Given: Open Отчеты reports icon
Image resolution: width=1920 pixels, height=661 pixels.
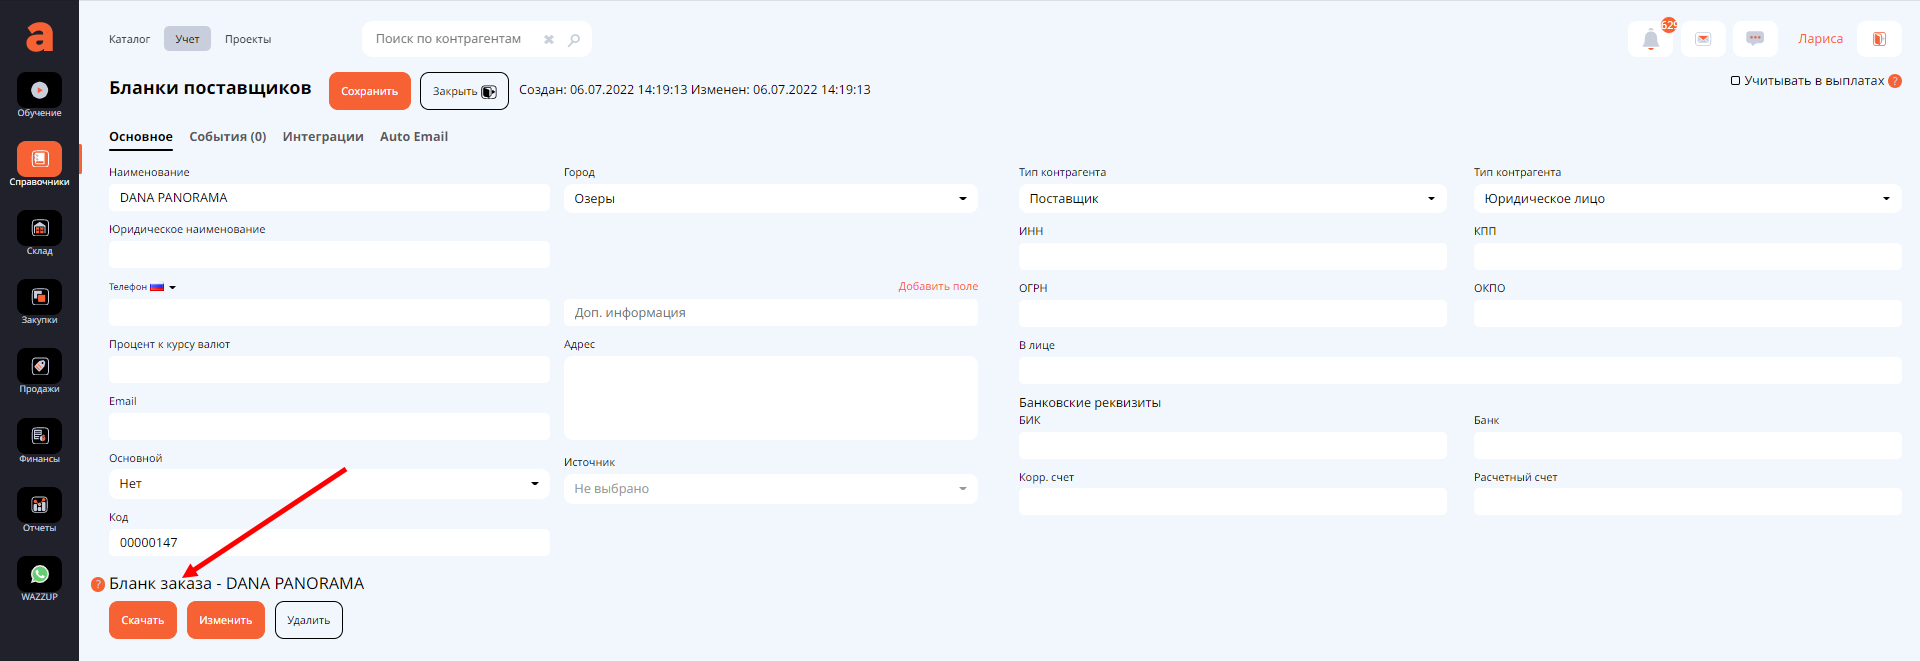Looking at the screenshot, I should (x=39, y=506).
